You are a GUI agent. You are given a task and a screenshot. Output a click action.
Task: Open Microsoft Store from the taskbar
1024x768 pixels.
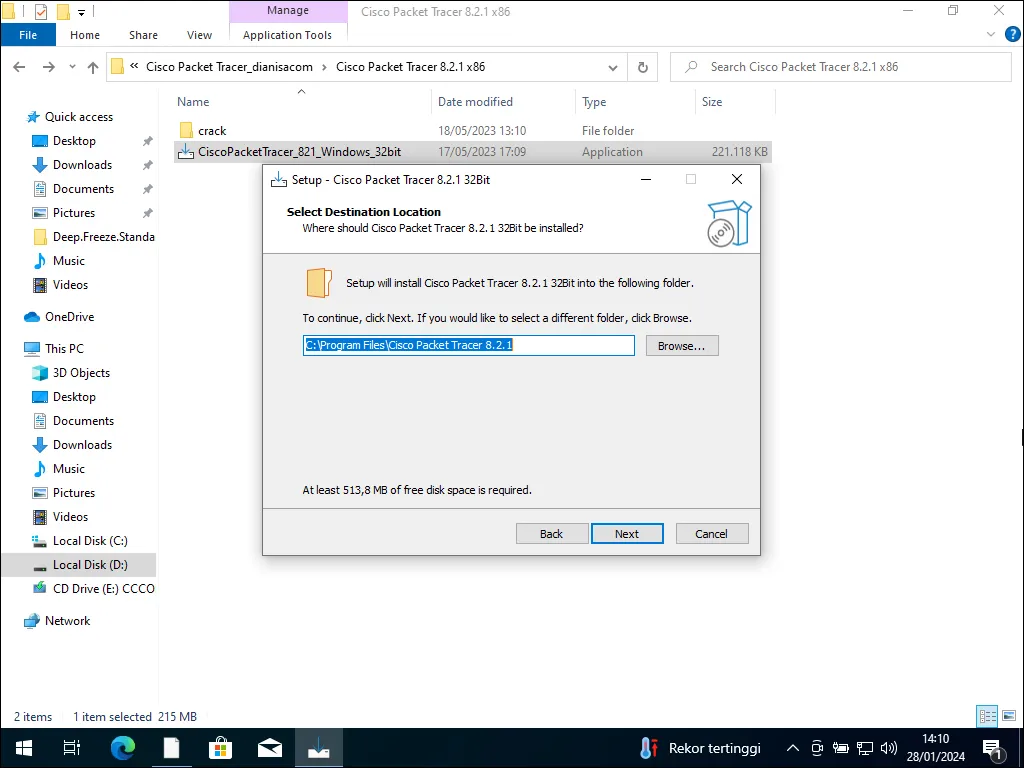pyautogui.click(x=220, y=748)
